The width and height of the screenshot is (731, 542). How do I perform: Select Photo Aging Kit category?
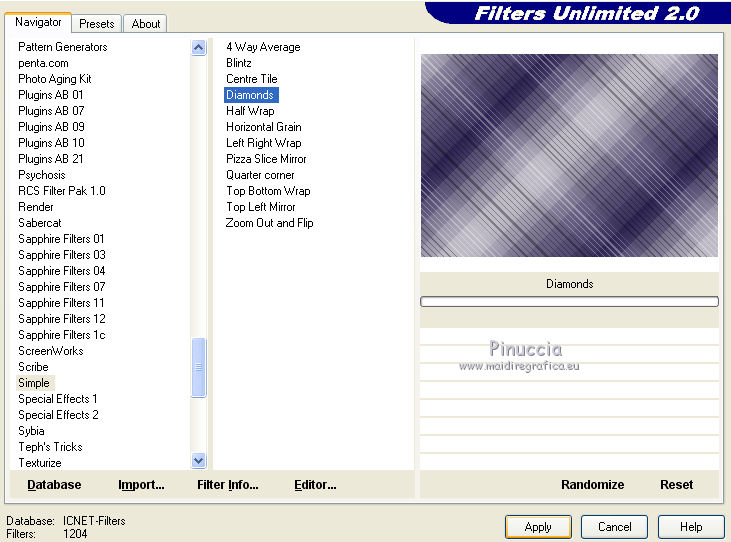point(55,79)
